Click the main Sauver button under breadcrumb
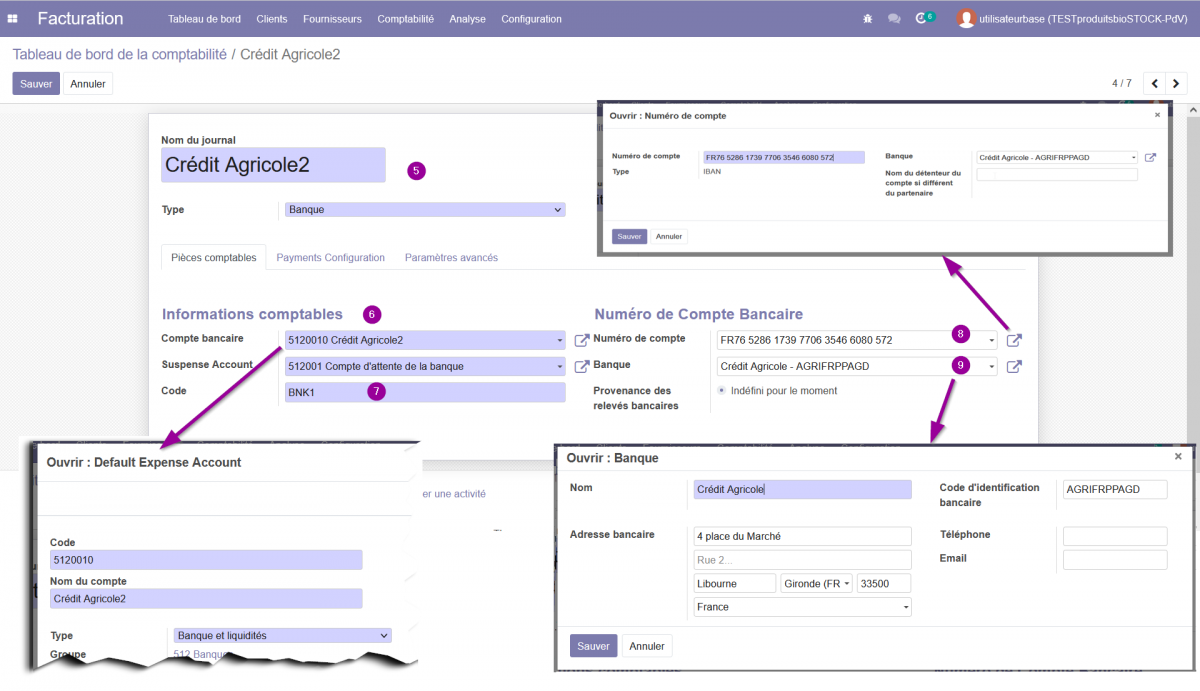Viewport: 1200px width, 691px height. (36, 84)
